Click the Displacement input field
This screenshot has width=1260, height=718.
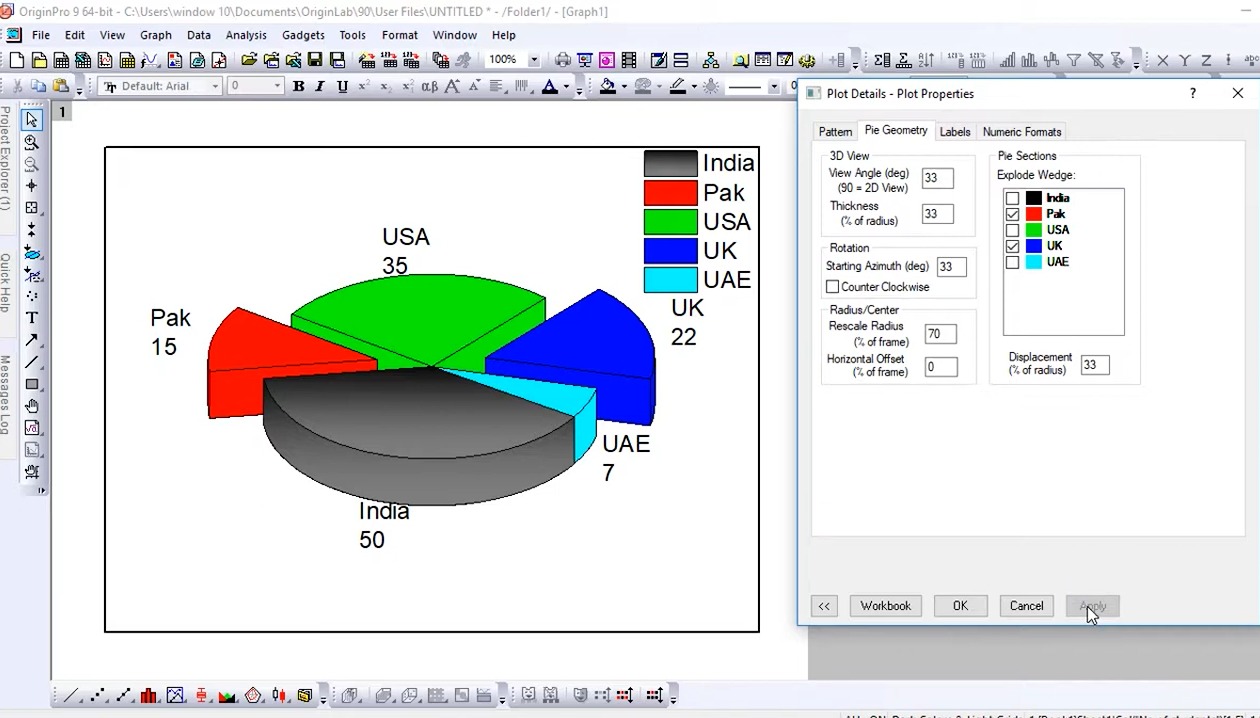click(1095, 365)
